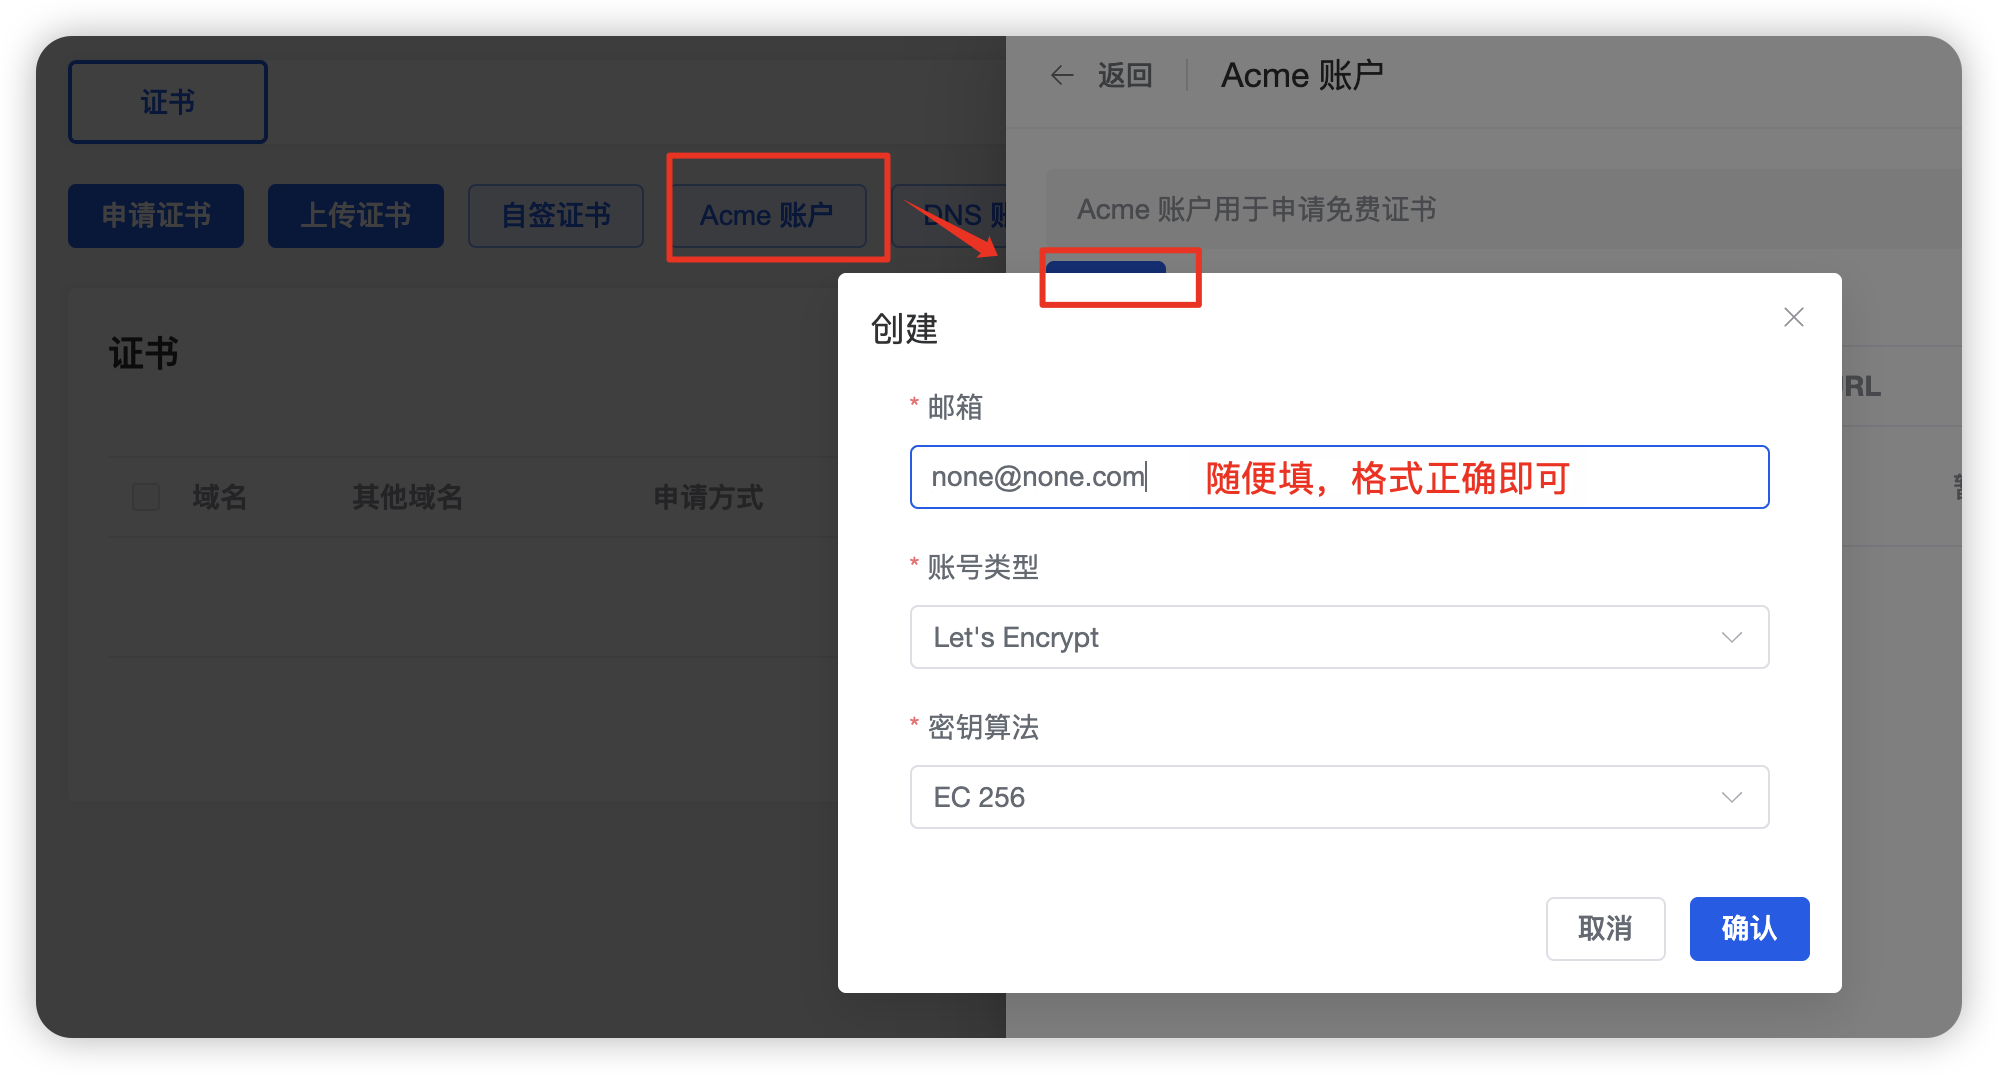This screenshot has width=1998, height=1074.
Task: Toggle the select-all checkbox beside 域名
Action: pos(146,497)
